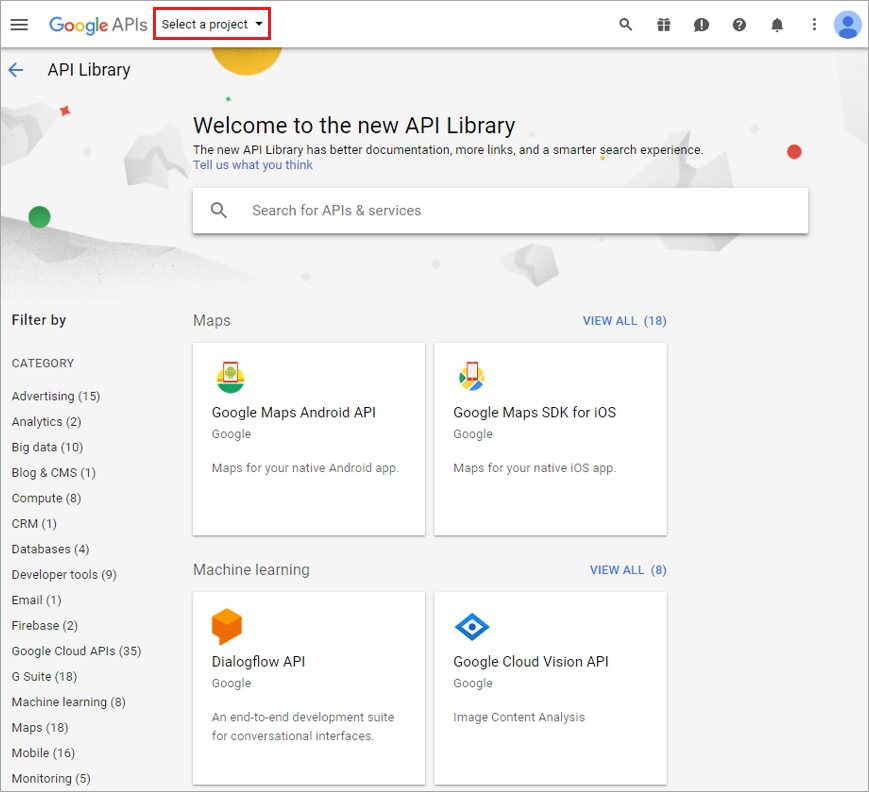Filter by Email (1) category

pos(37,600)
